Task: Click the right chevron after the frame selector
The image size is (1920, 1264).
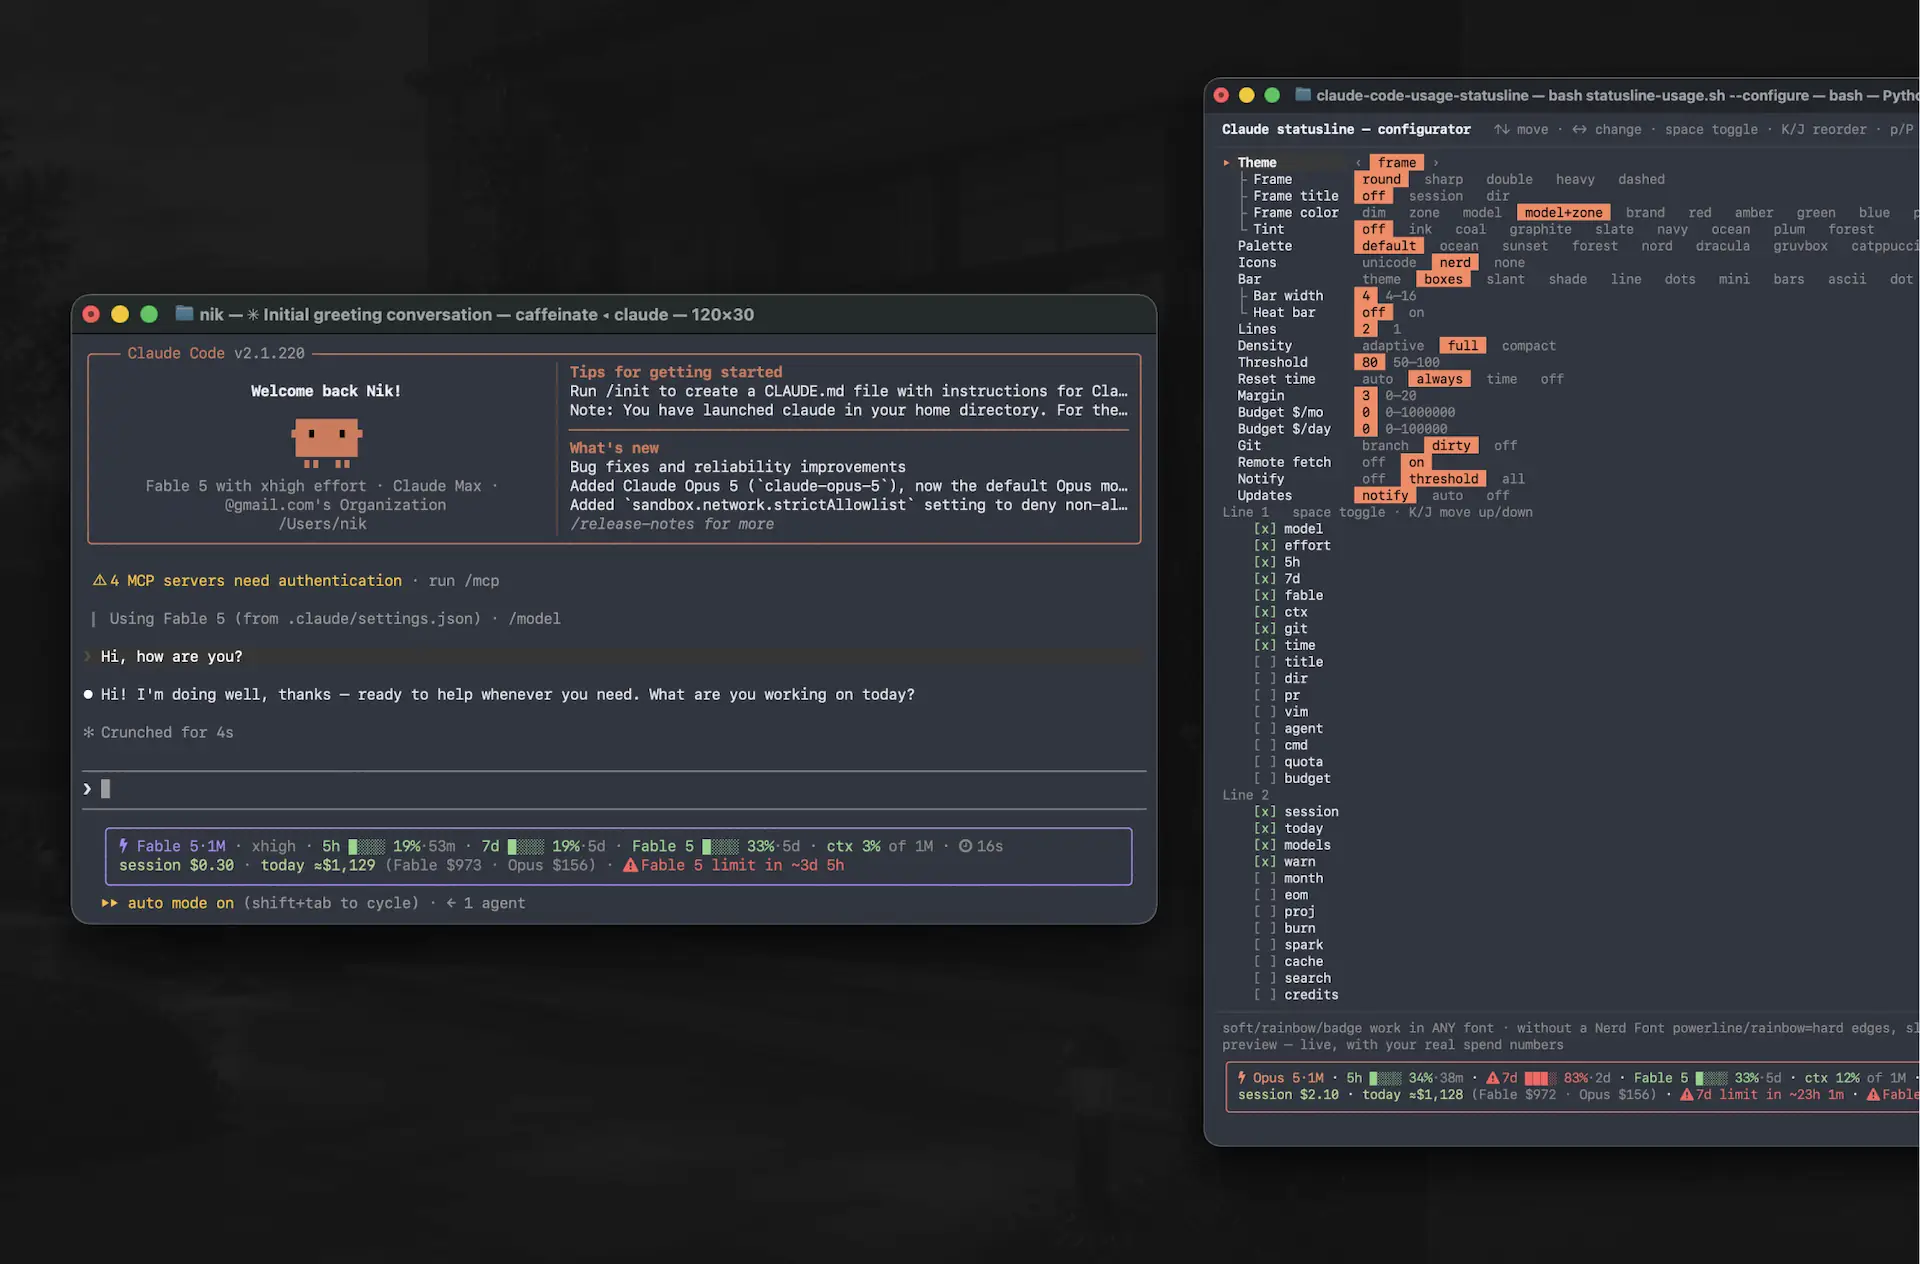Action: click(1436, 163)
